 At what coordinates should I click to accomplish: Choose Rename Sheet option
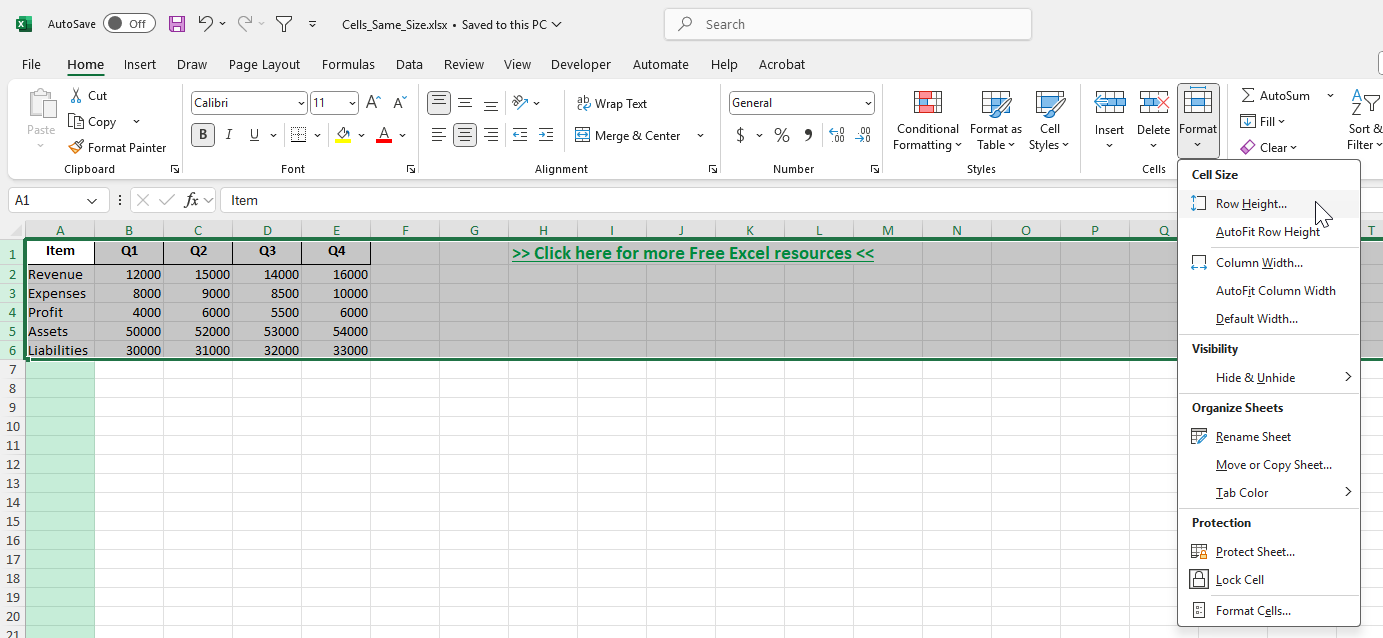point(1270,436)
